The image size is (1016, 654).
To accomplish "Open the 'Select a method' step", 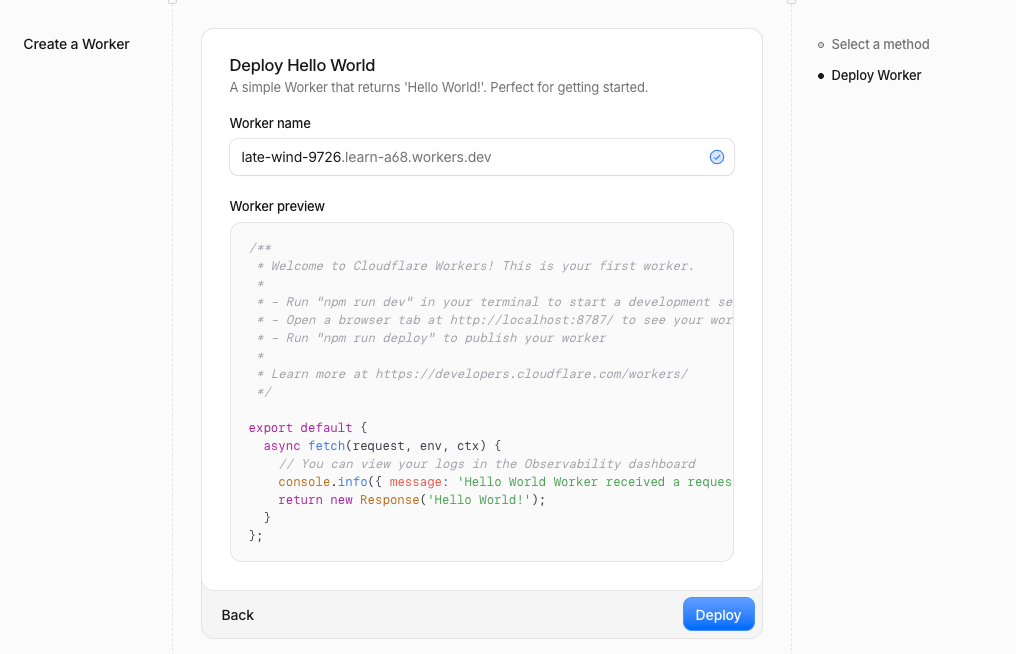I will pyautogui.click(x=880, y=44).
